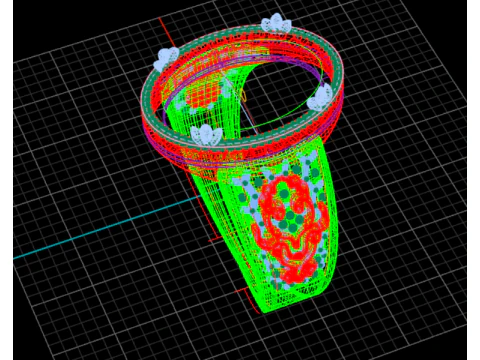Select the light-blue flower gem on the bezel's right side

pos(321,97)
